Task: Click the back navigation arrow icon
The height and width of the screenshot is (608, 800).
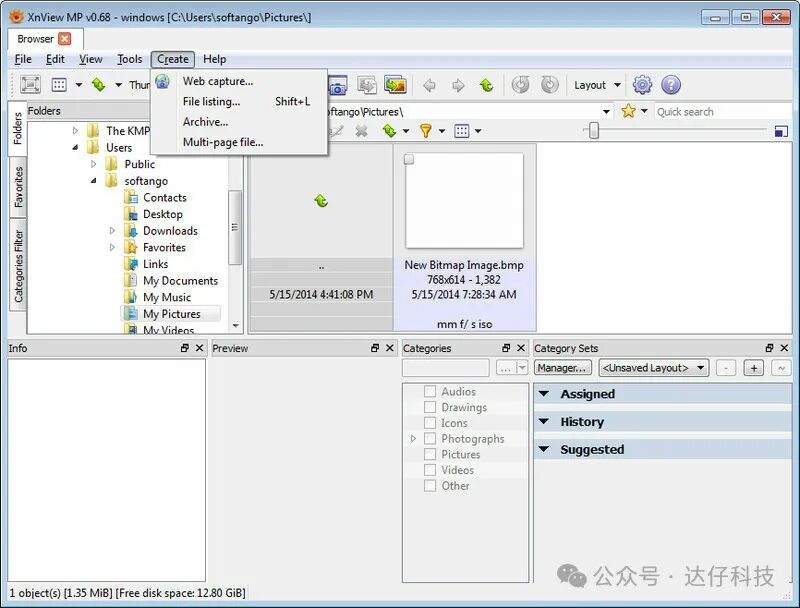Action: pyautogui.click(x=430, y=85)
